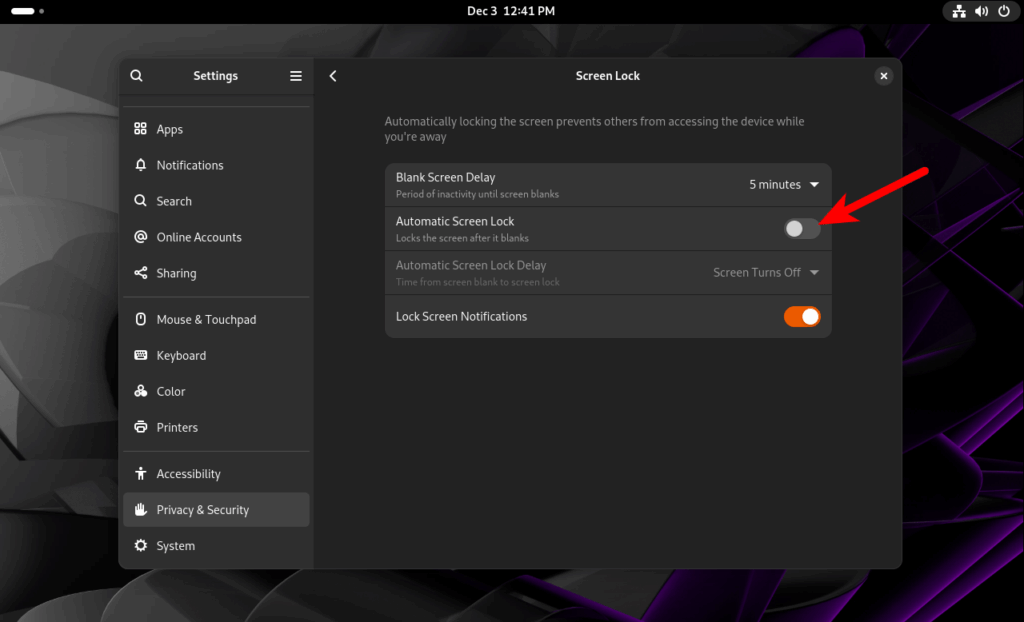The height and width of the screenshot is (622, 1024).
Task: Click the Sharing icon in sidebar
Action: (140, 272)
